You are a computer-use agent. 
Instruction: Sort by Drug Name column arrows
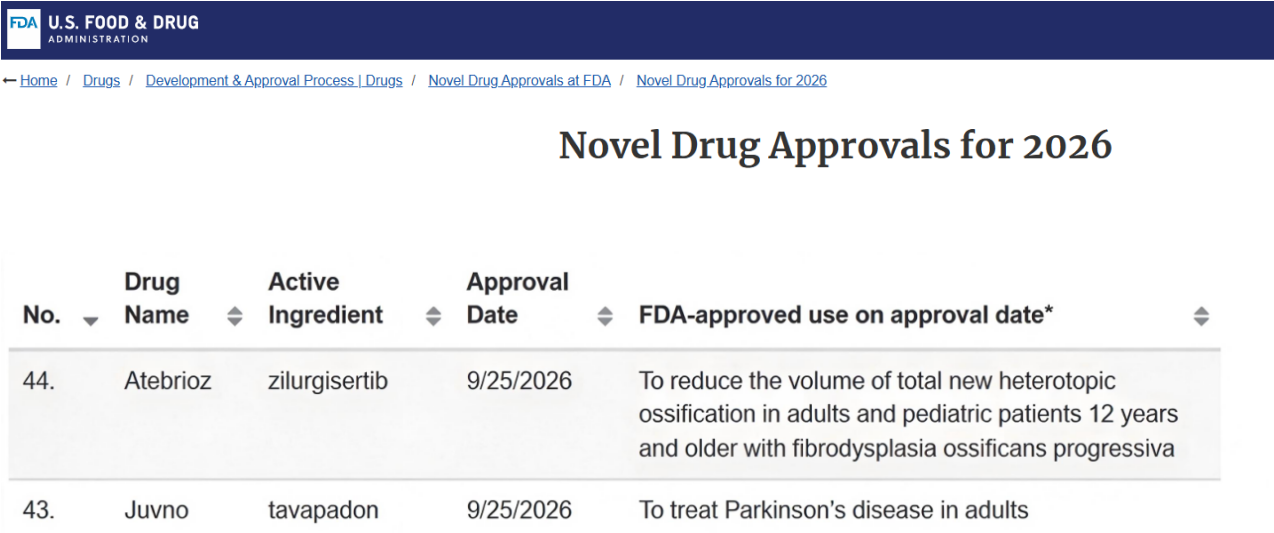(234, 316)
